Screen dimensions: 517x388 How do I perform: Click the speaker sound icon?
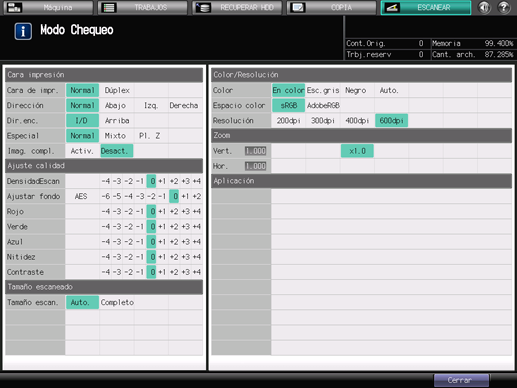pos(484,7)
